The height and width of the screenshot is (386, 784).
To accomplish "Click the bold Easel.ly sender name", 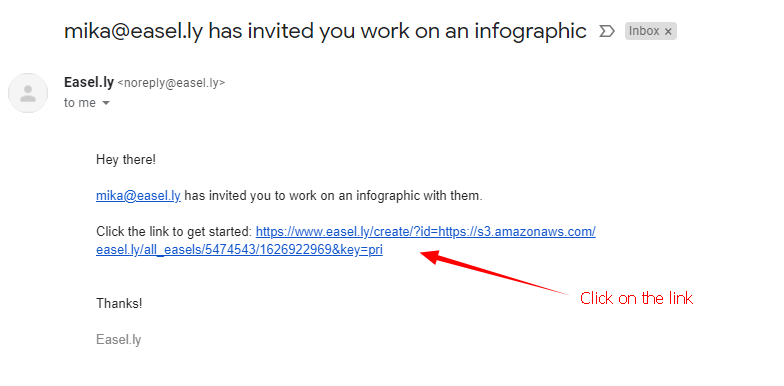I will click(89, 82).
